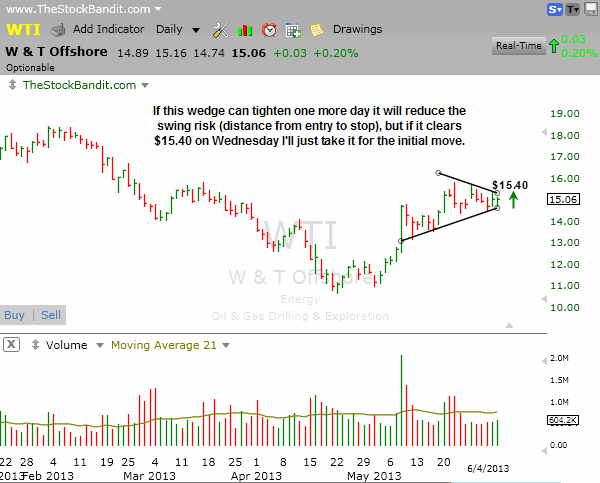Click the lower wedge trendline start handle

401,241
